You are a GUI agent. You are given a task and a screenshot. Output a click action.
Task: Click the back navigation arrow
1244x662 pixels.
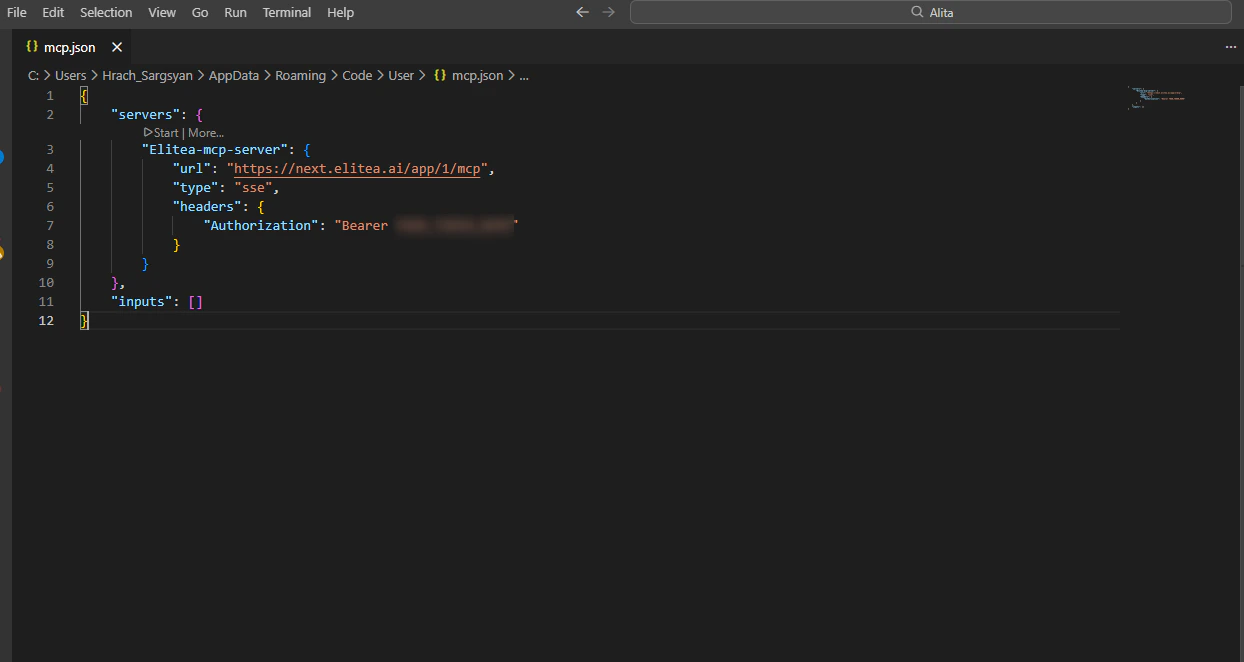pyautogui.click(x=582, y=12)
